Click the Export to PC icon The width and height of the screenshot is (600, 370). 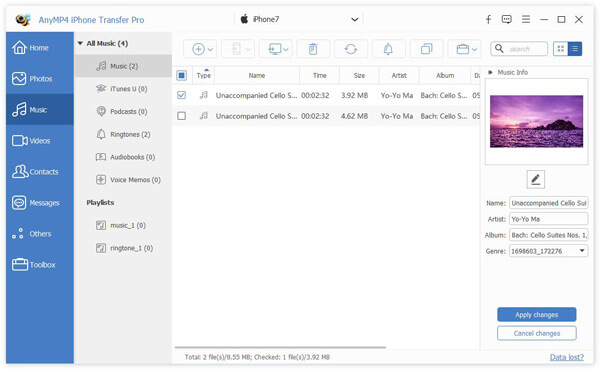(x=275, y=49)
